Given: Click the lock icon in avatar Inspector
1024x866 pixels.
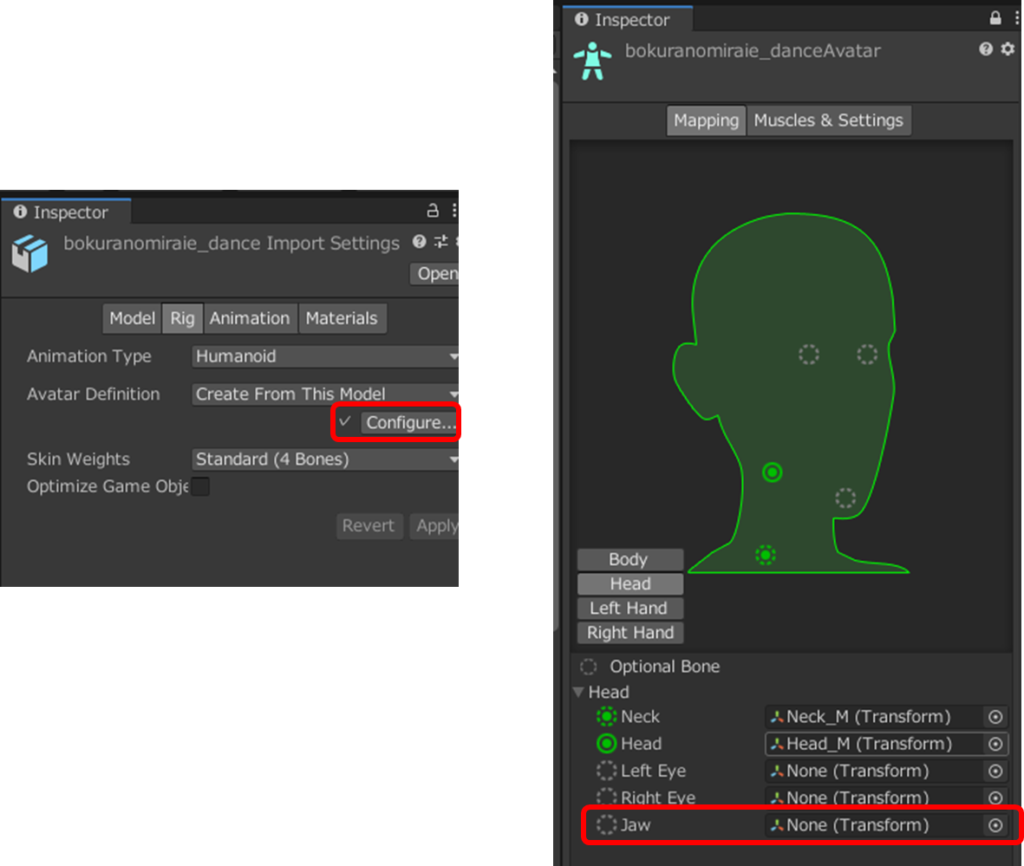Looking at the screenshot, I should (x=995, y=19).
